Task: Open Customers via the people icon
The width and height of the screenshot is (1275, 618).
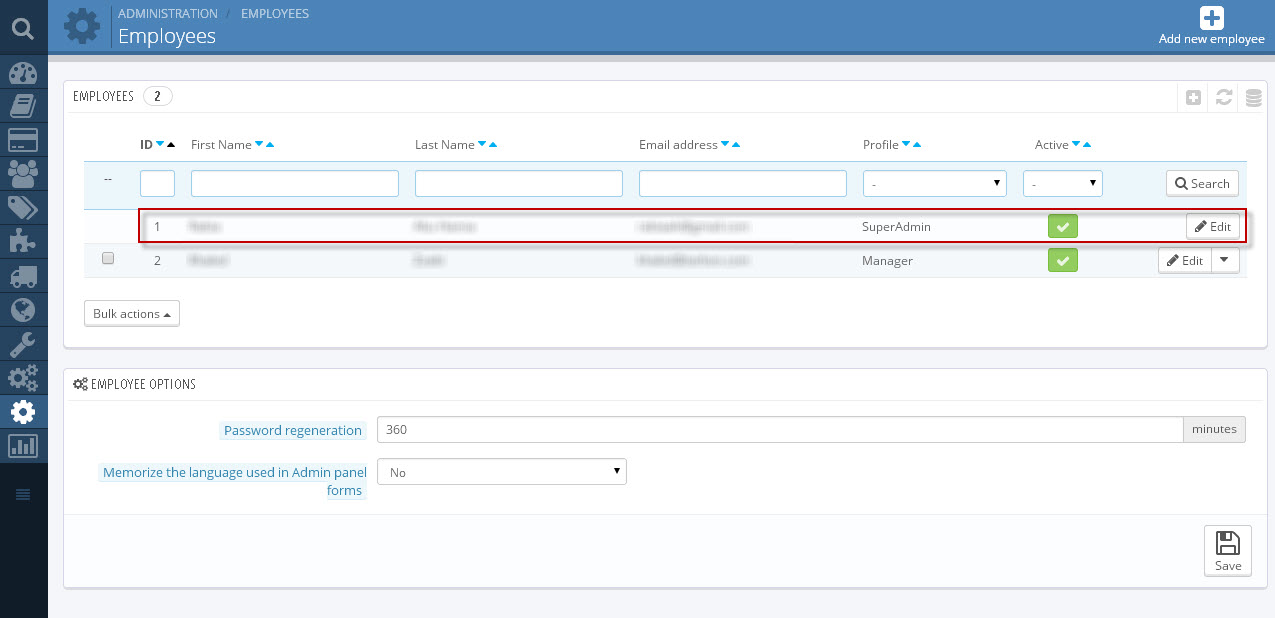Action: pyautogui.click(x=23, y=173)
